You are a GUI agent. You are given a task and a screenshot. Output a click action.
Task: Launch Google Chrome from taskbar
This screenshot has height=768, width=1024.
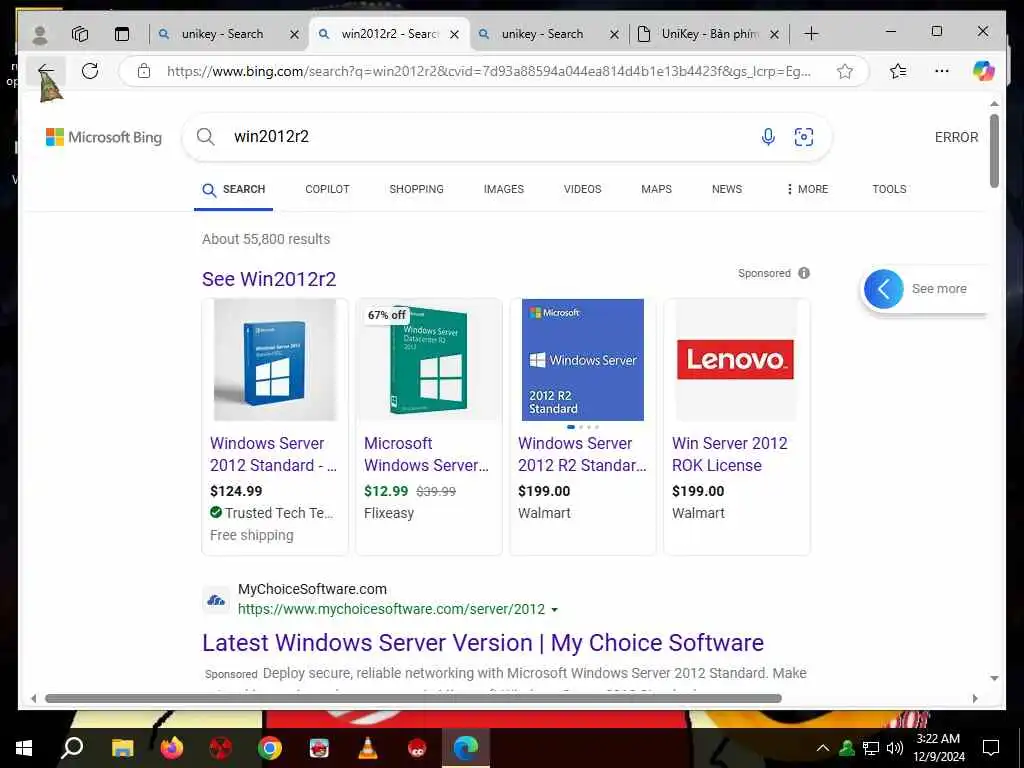(270, 748)
